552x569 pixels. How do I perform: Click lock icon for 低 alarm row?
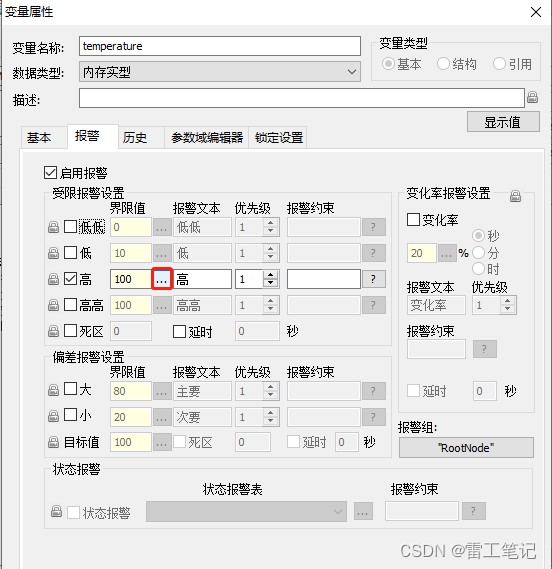tap(53, 253)
